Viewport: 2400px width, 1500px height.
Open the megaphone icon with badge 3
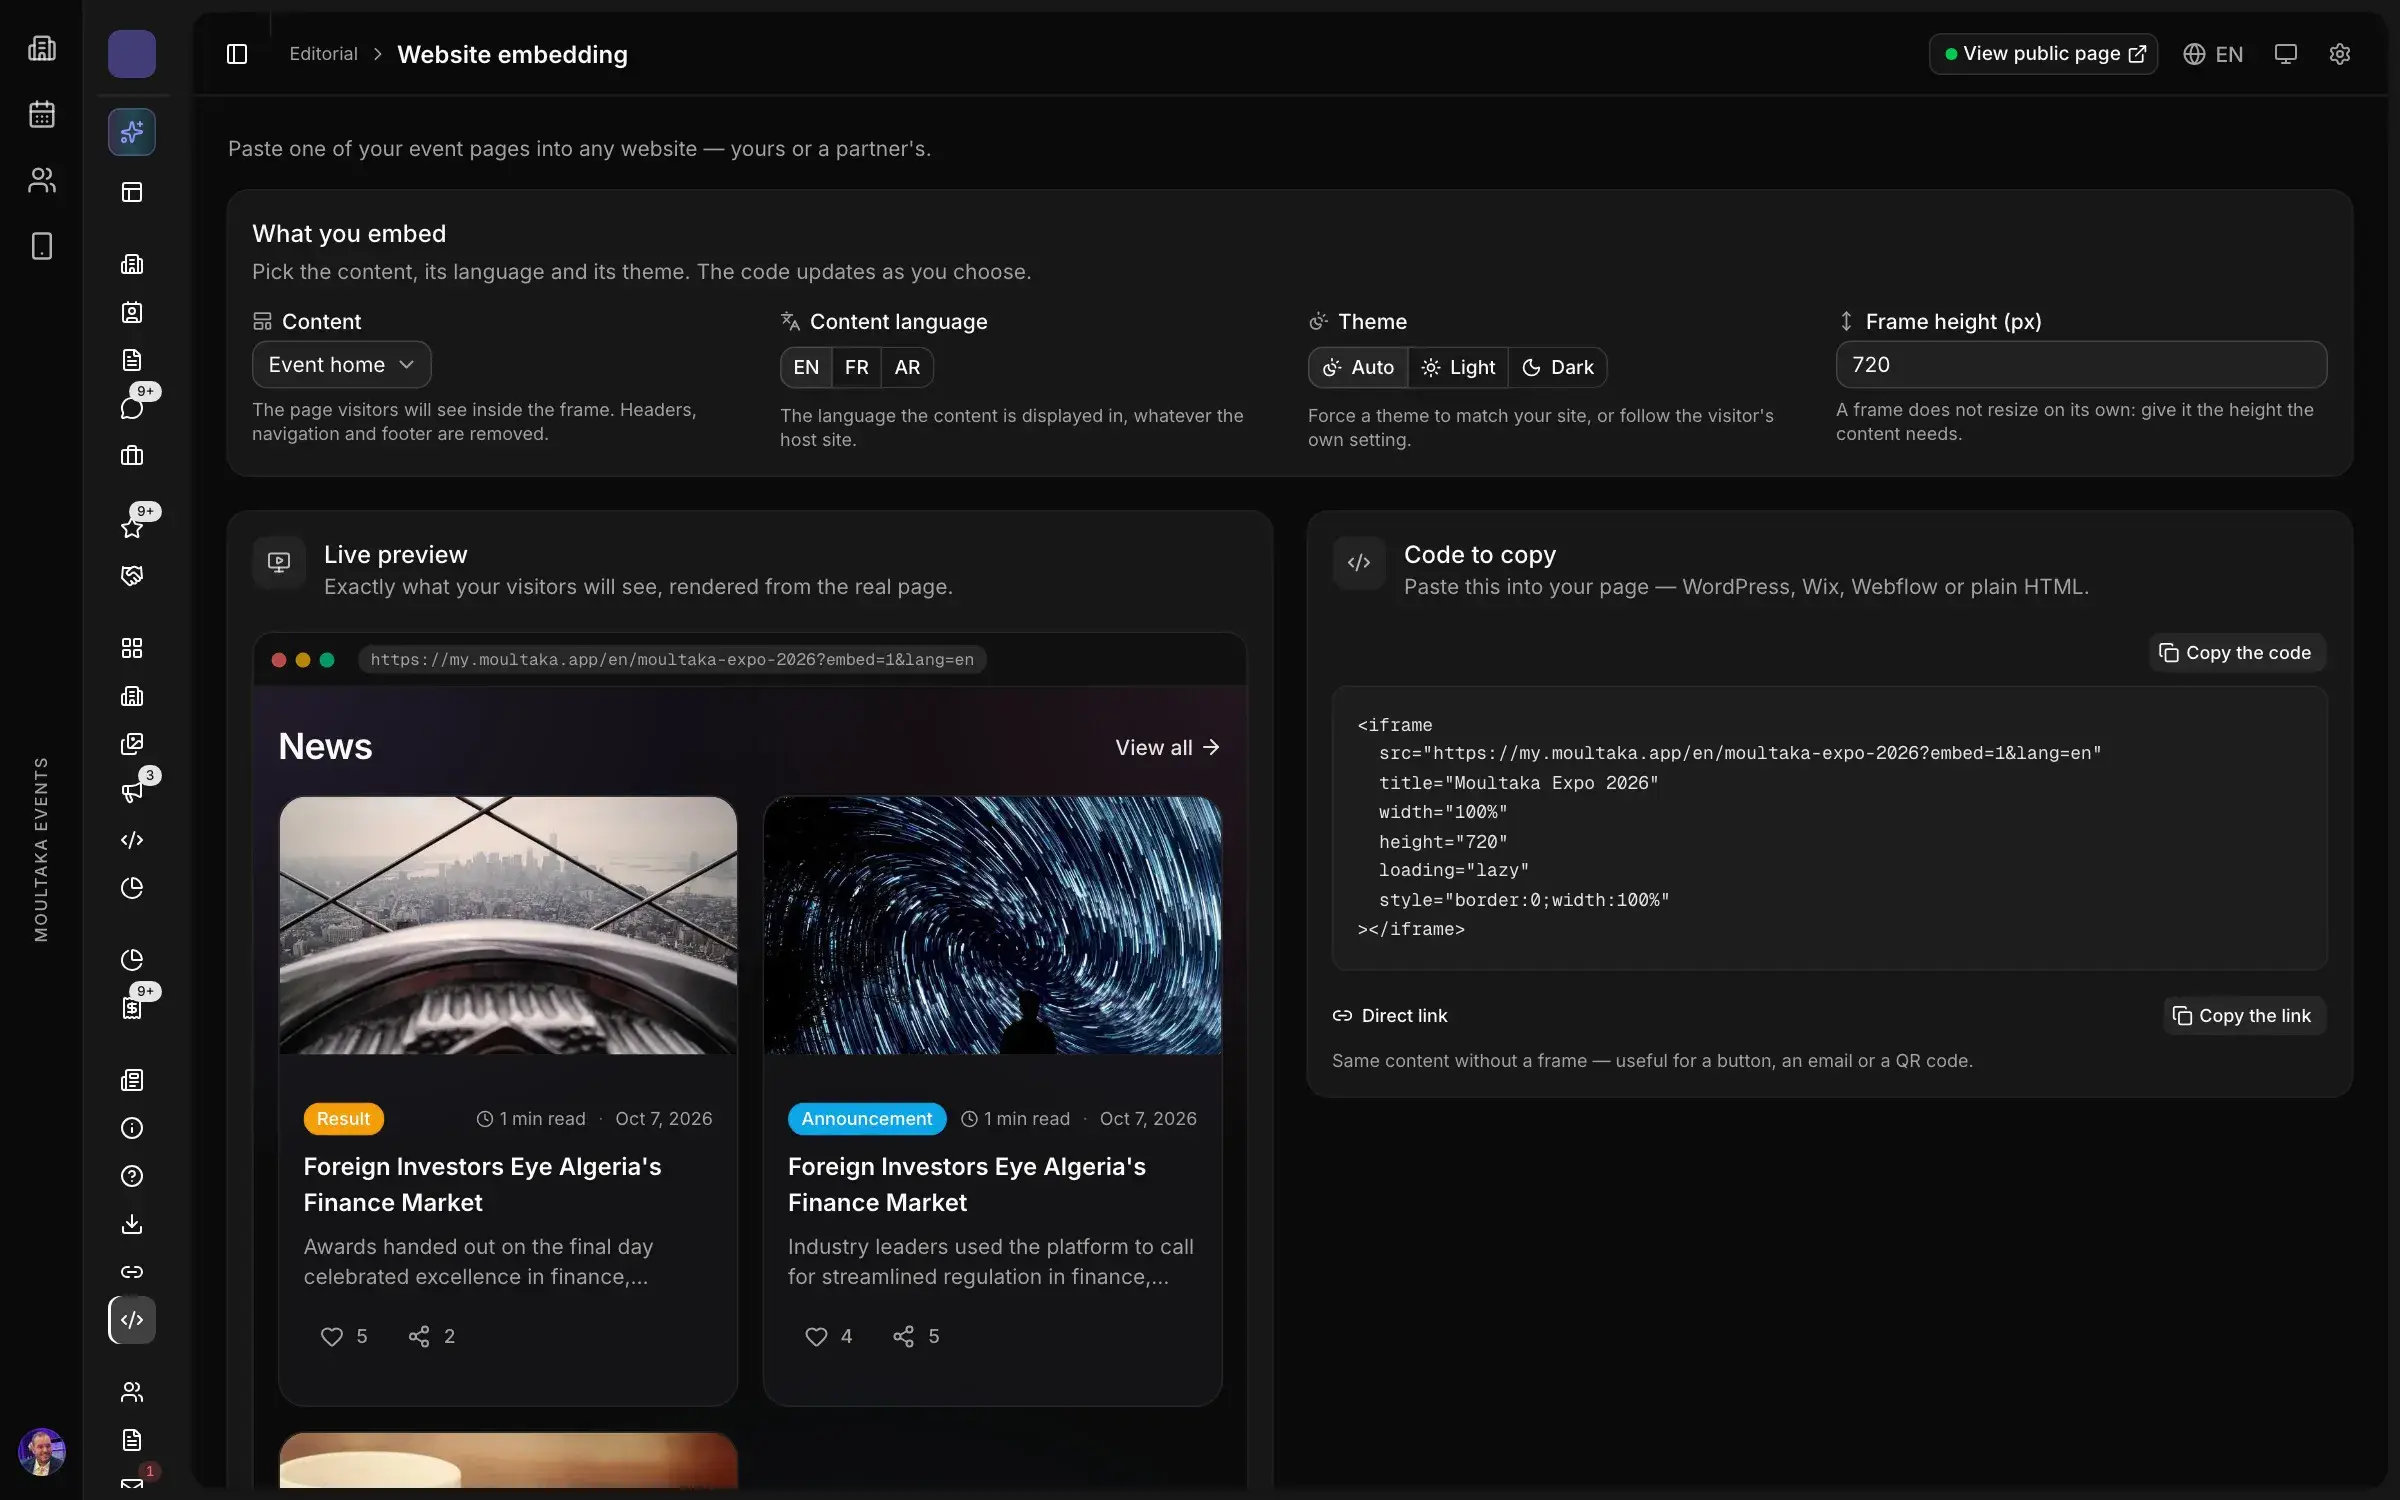[x=132, y=791]
